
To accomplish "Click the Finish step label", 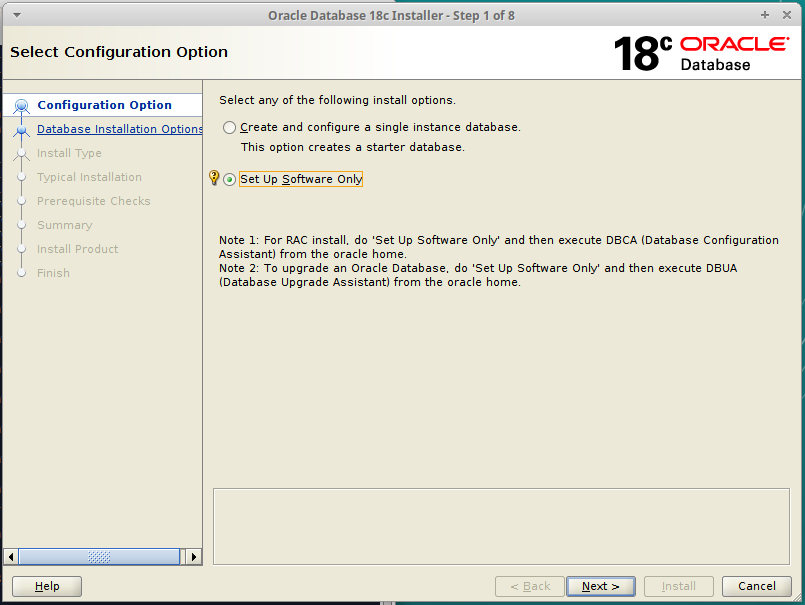I will point(53,273).
